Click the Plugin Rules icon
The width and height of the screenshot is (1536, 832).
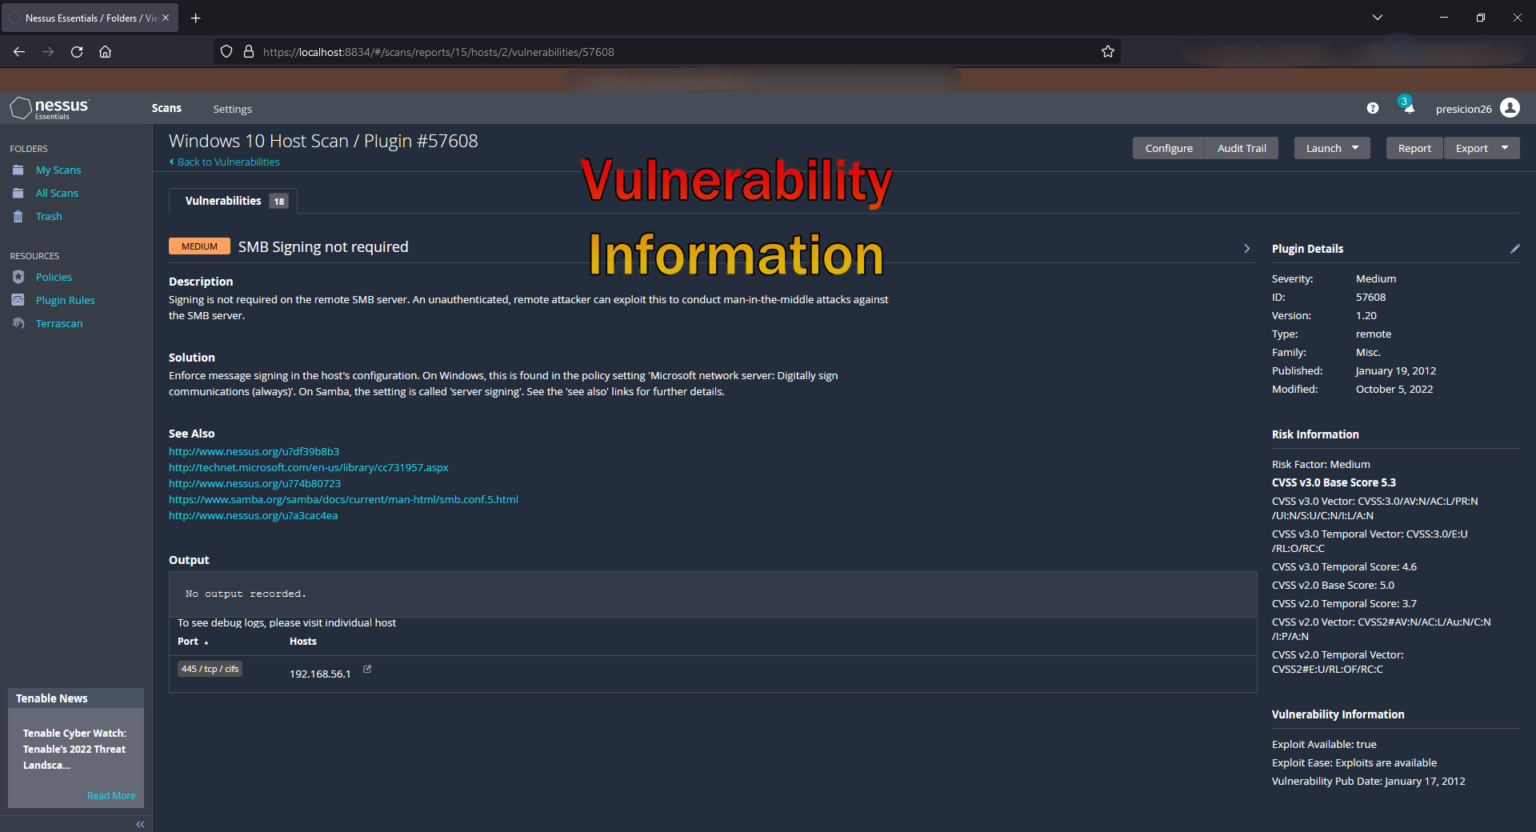pyautogui.click(x=18, y=300)
